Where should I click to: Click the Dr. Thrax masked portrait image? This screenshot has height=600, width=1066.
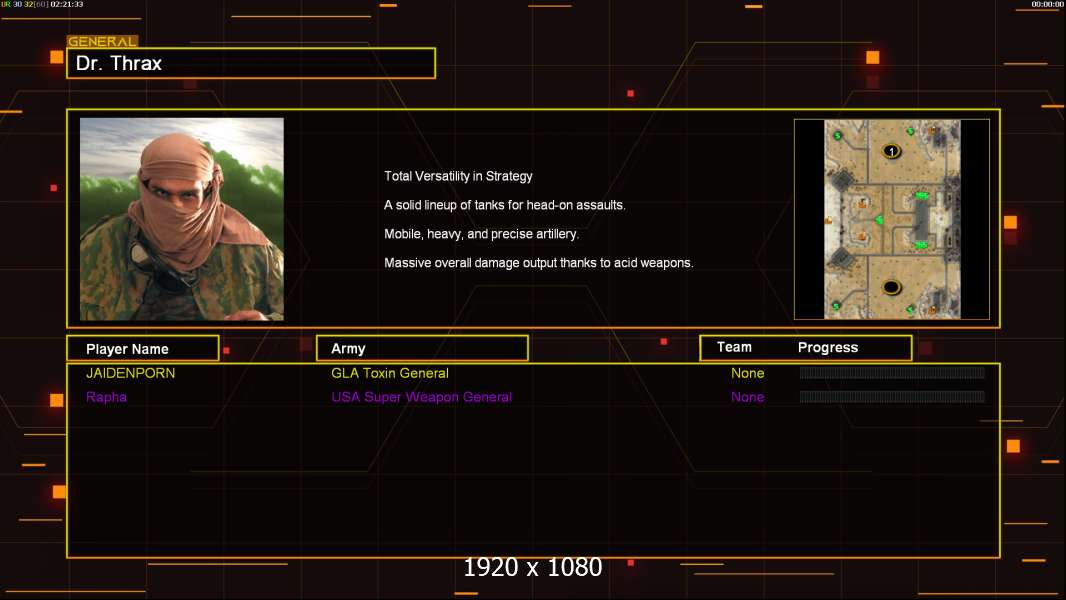(182, 219)
